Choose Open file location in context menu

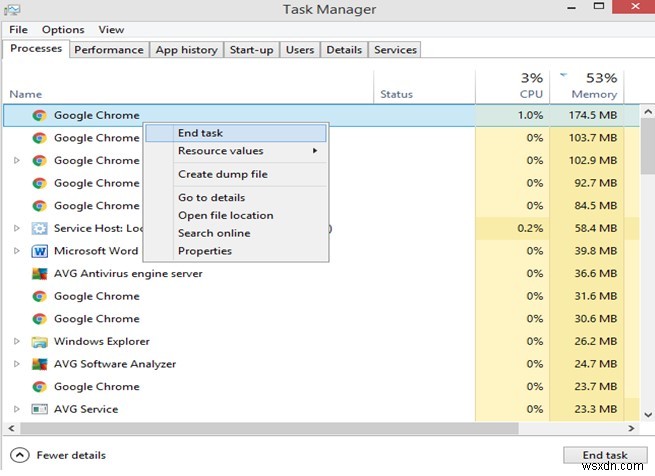[225, 215]
